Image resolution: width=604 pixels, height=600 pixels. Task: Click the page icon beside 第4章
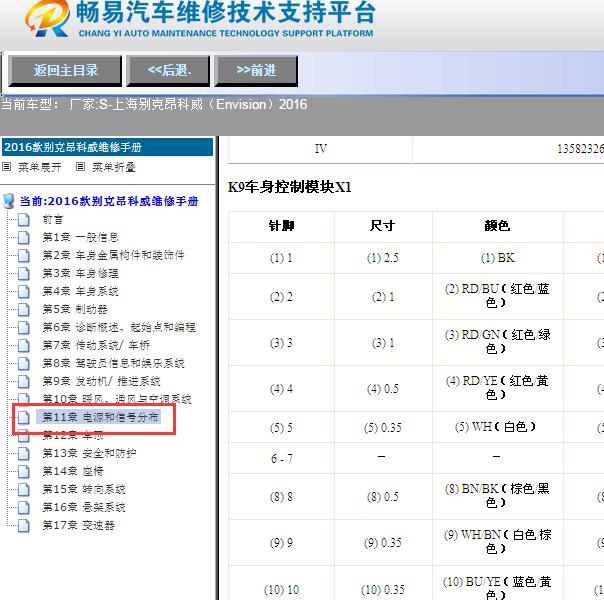[23, 291]
